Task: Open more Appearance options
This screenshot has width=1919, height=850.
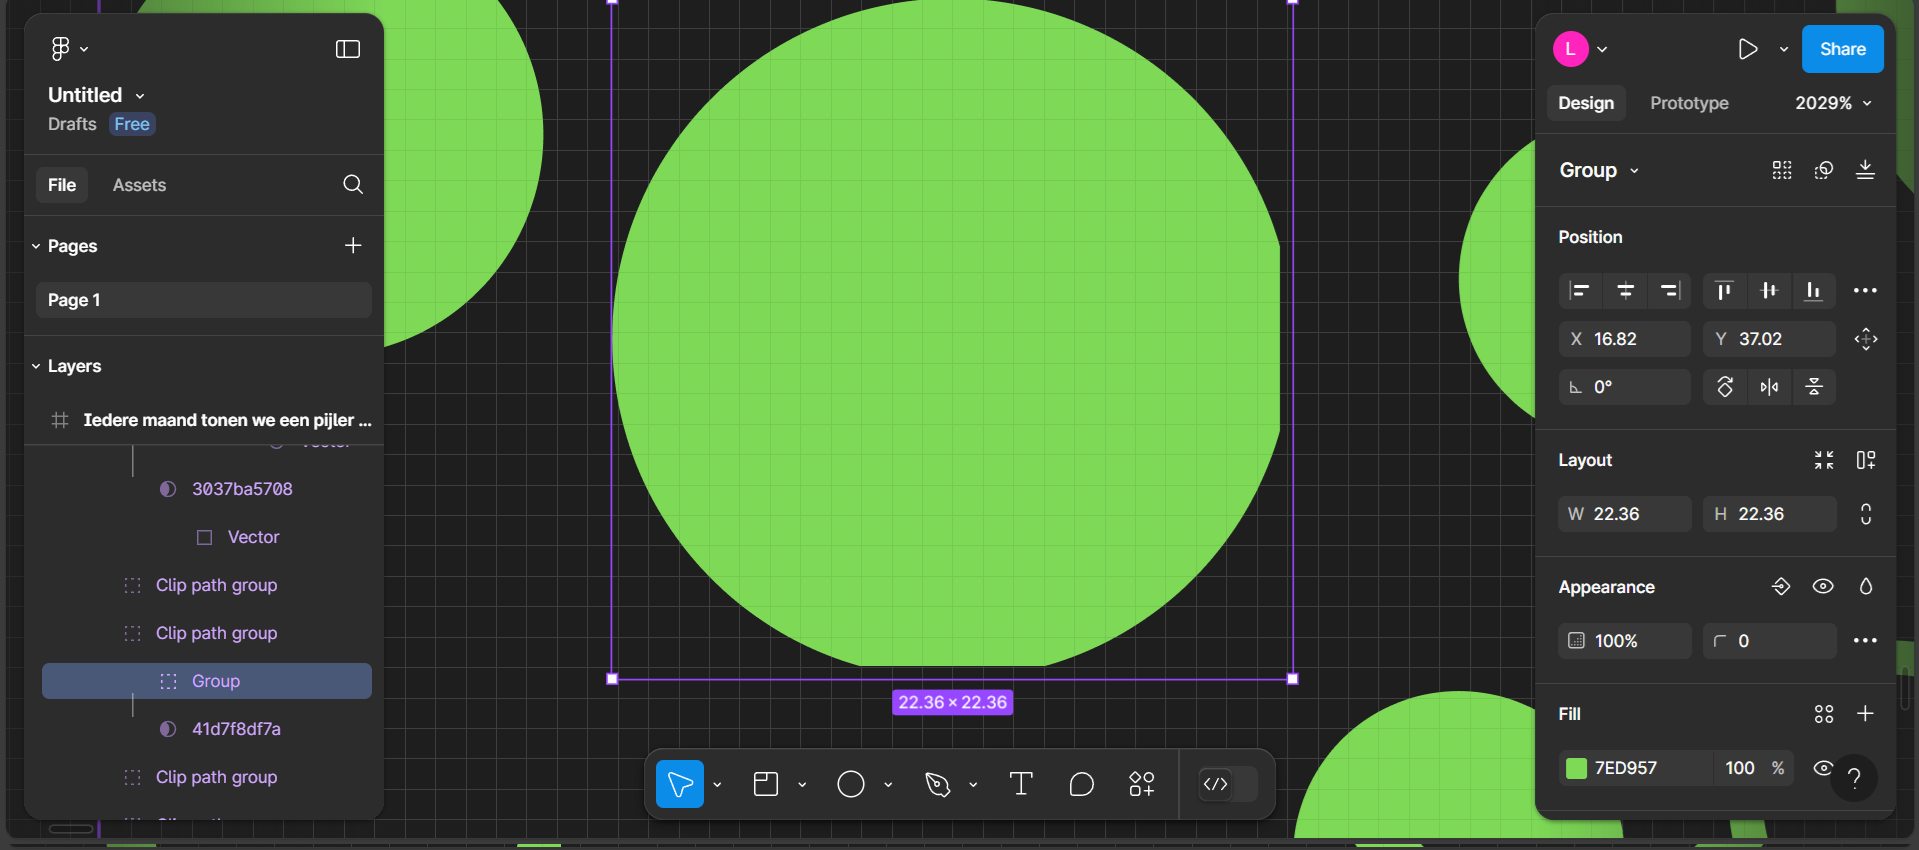Action: 1865,641
